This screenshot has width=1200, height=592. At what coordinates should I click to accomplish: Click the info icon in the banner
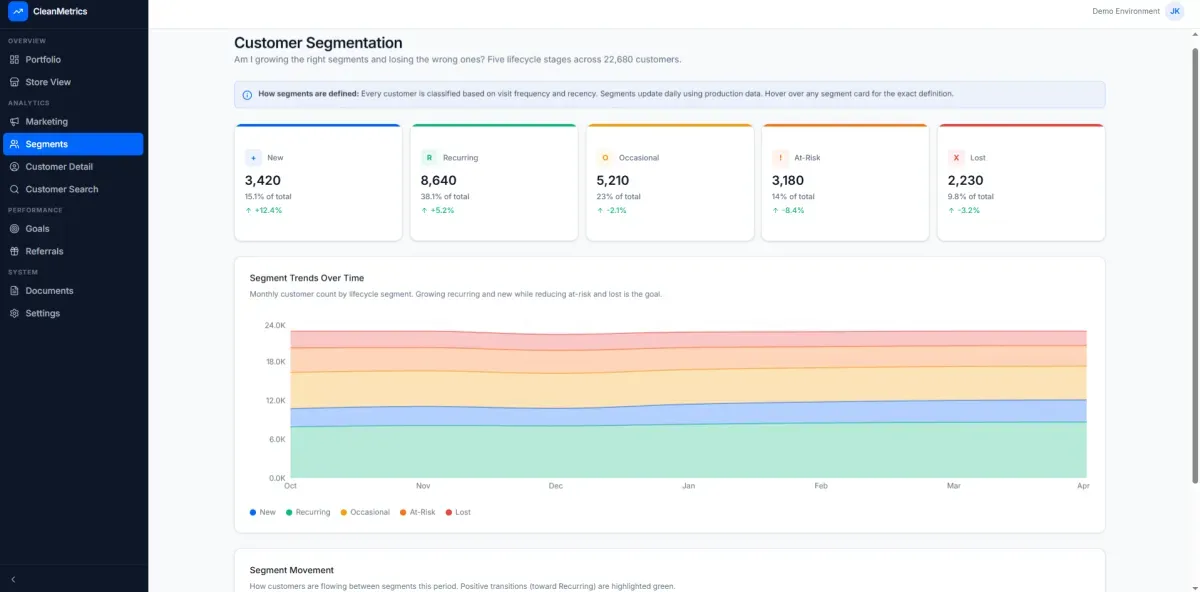[247, 95]
